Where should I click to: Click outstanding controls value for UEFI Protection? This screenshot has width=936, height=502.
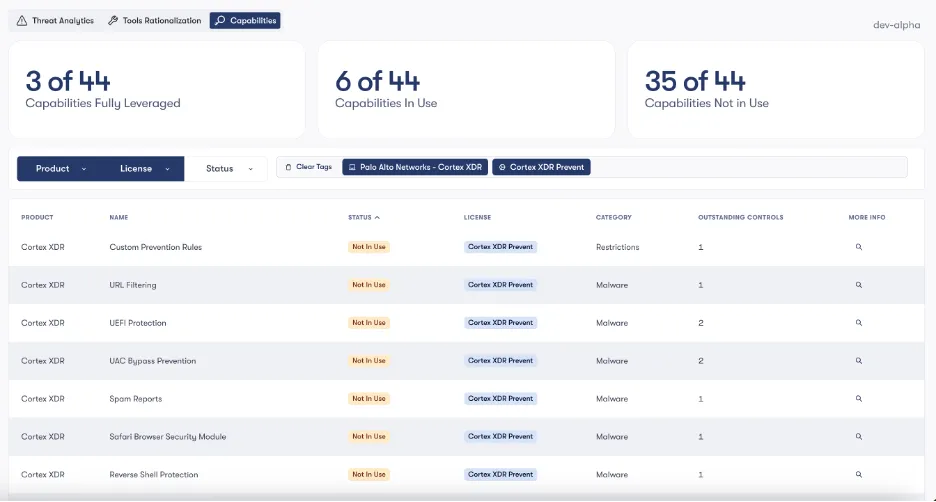click(701, 323)
